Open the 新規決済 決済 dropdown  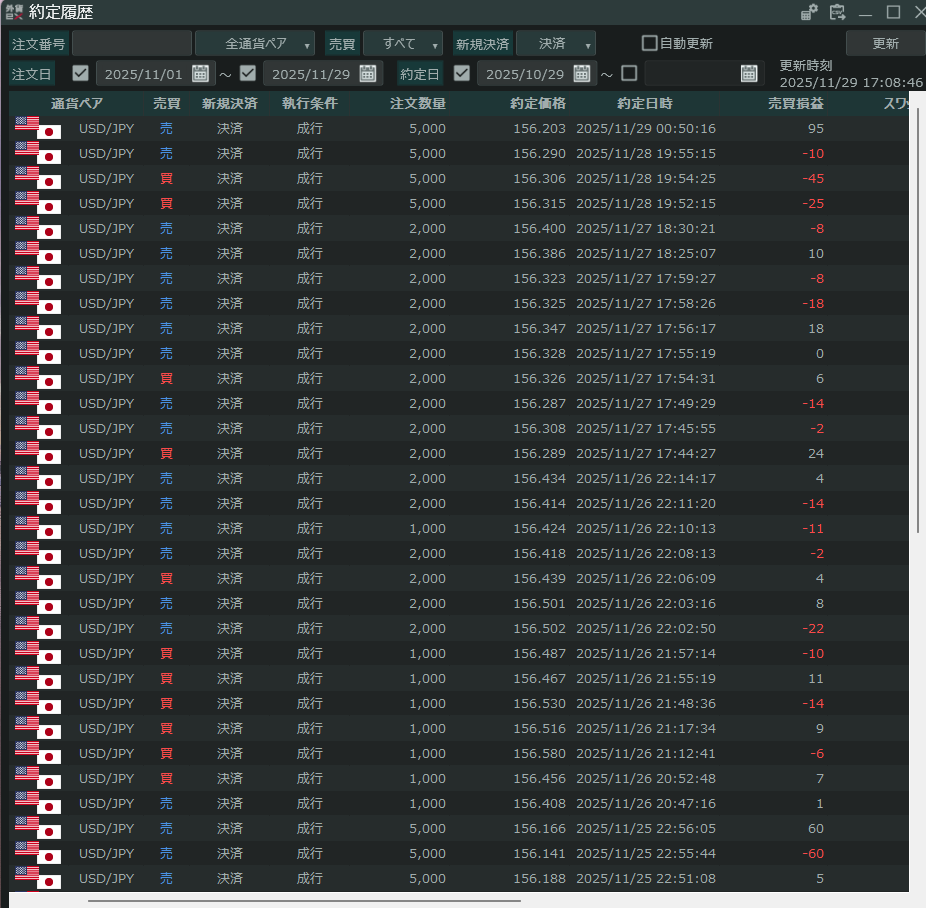(556, 44)
